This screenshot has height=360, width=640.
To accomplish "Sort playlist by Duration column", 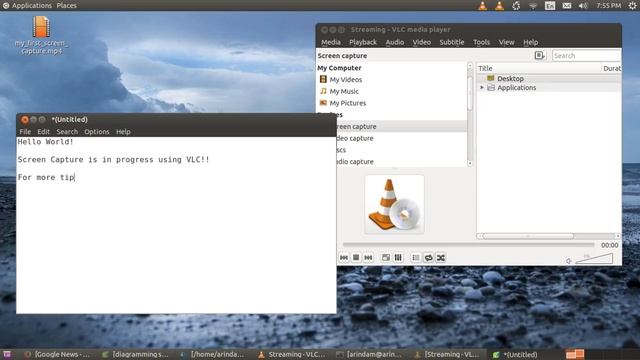I will (611, 68).
